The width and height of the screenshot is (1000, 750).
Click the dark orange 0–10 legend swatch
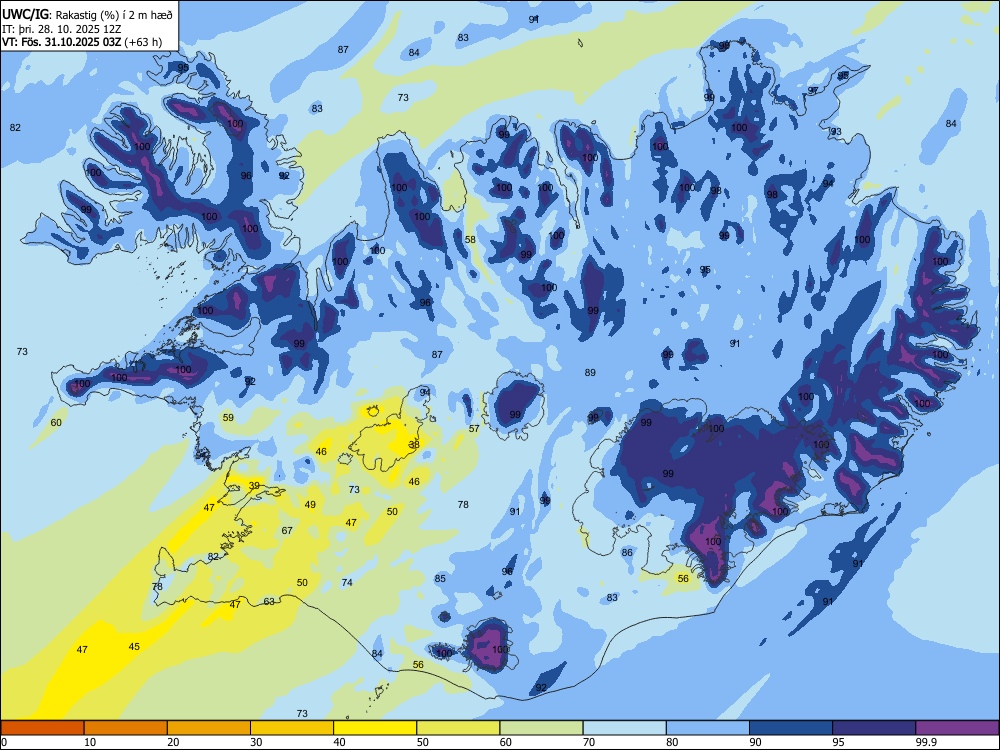click(43, 728)
